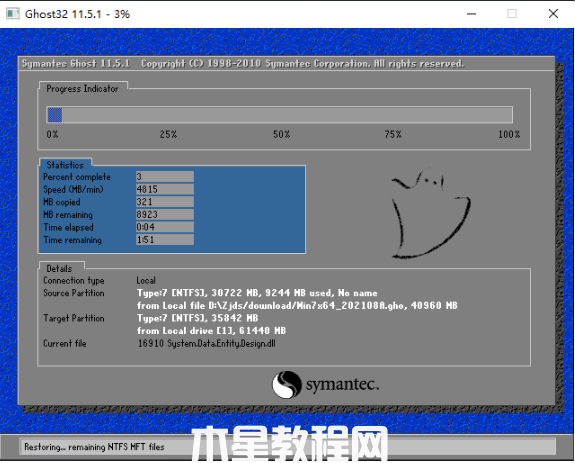575x463 pixels.
Task: Click the Time remaining value 1:51
Action: pyautogui.click(x=165, y=239)
